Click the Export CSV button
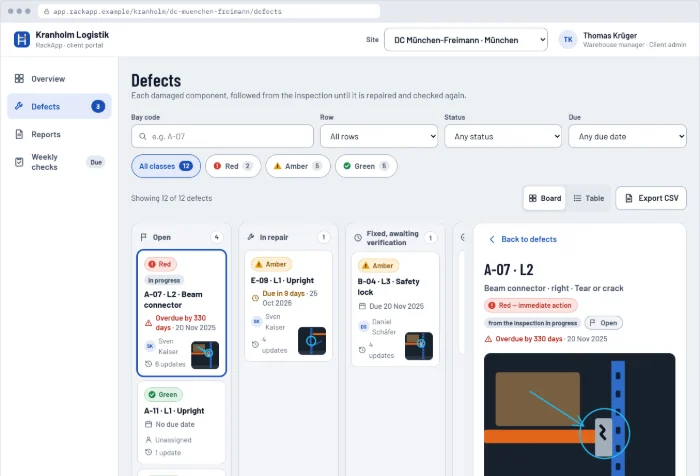The image size is (700, 476). (651, 198)
